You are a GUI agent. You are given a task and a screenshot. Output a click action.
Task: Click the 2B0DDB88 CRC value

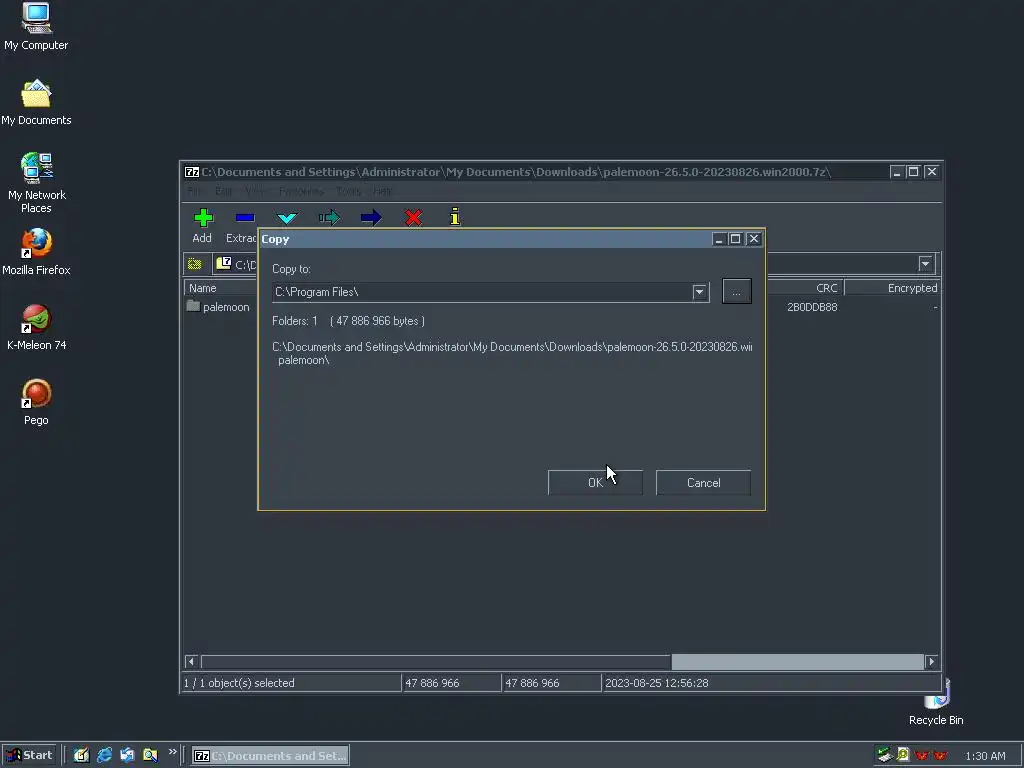812,307
